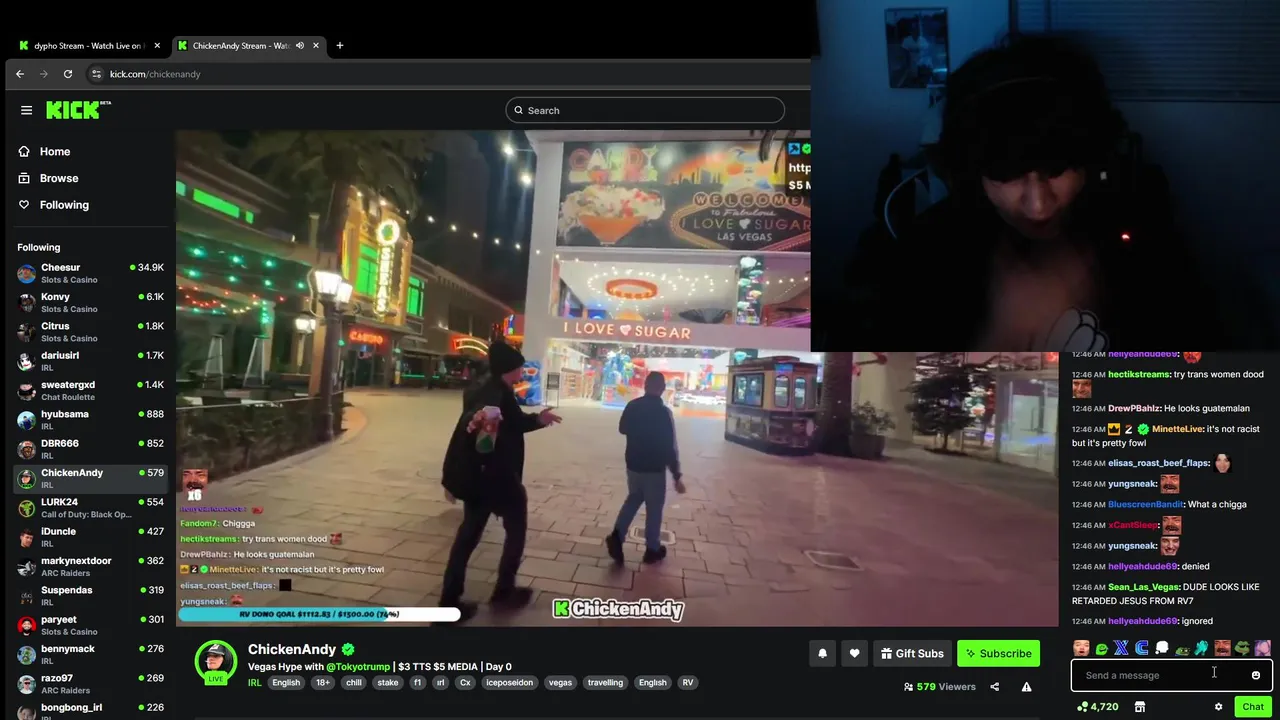The width and height of the screenshot is (1280, 720).
Task: Toggle follow with the heart icon
Action: 854,654
